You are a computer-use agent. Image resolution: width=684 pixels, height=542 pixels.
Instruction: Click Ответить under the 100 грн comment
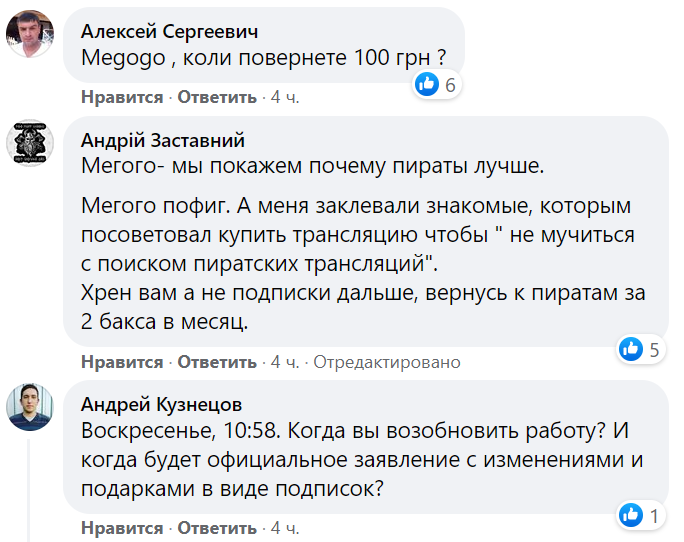tap(216, 97)
